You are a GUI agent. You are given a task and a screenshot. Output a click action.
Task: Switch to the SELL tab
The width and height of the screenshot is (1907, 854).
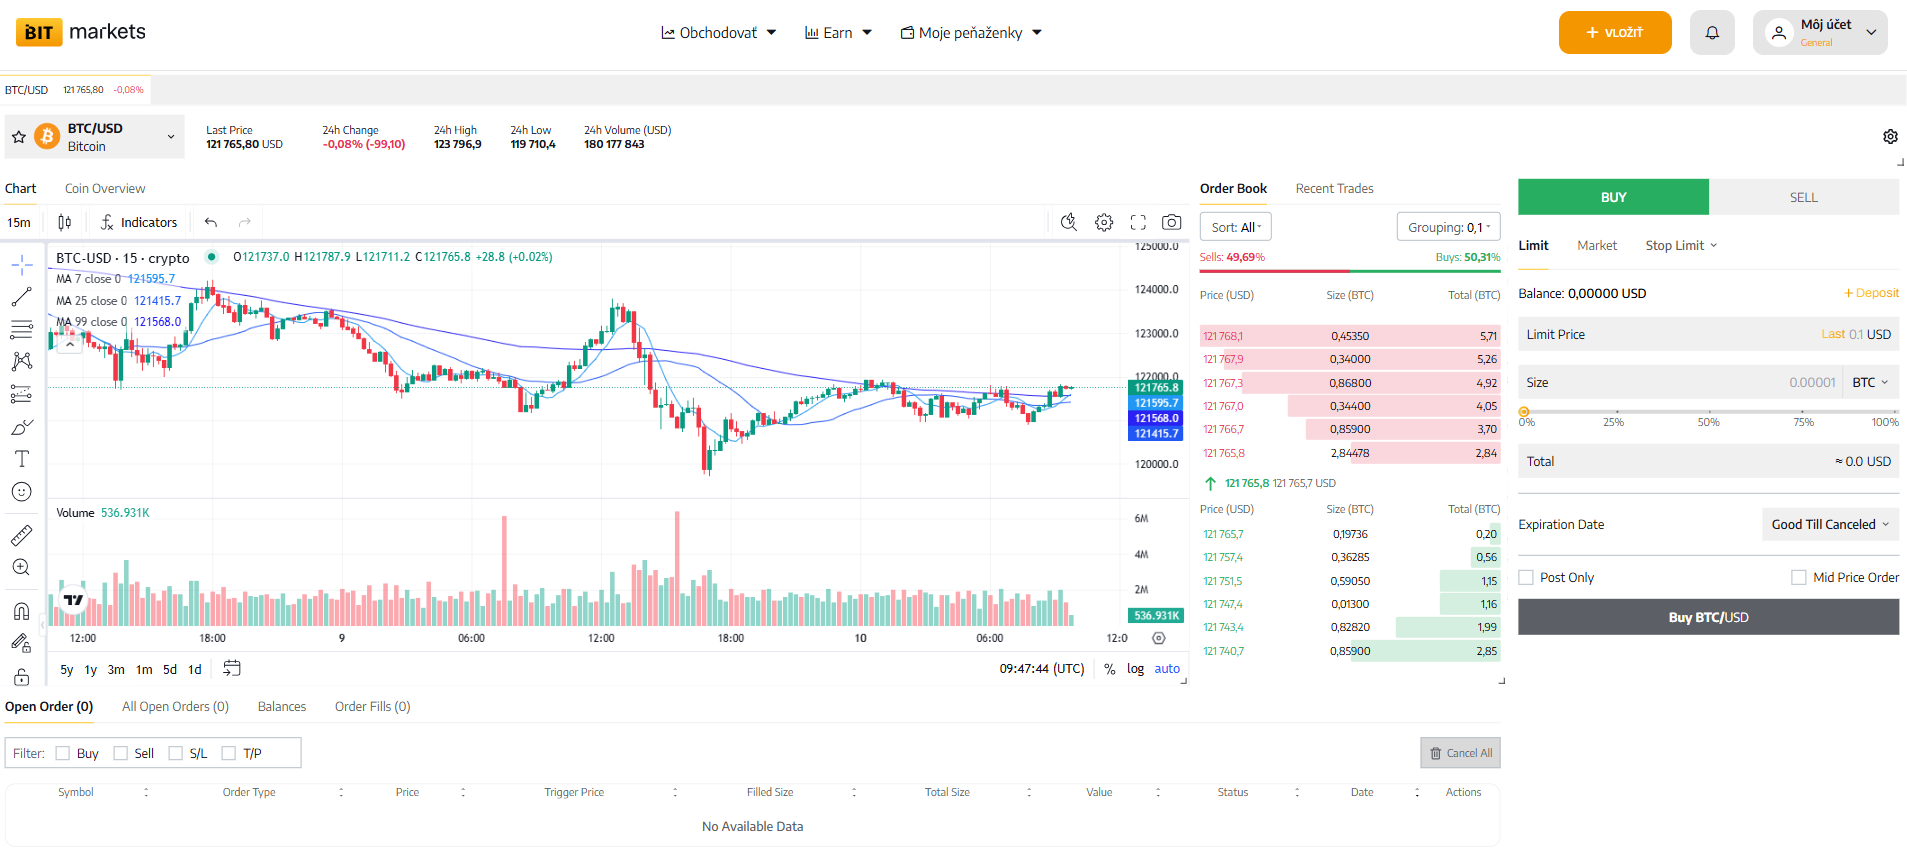[1803, 198]
